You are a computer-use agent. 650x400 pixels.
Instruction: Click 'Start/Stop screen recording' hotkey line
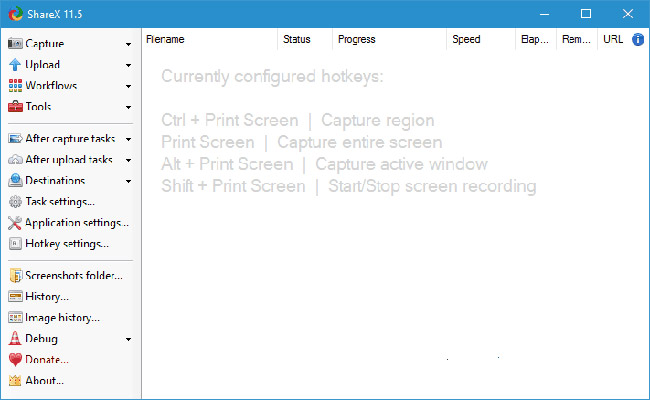pyautogui.click(x=349, y=187)
